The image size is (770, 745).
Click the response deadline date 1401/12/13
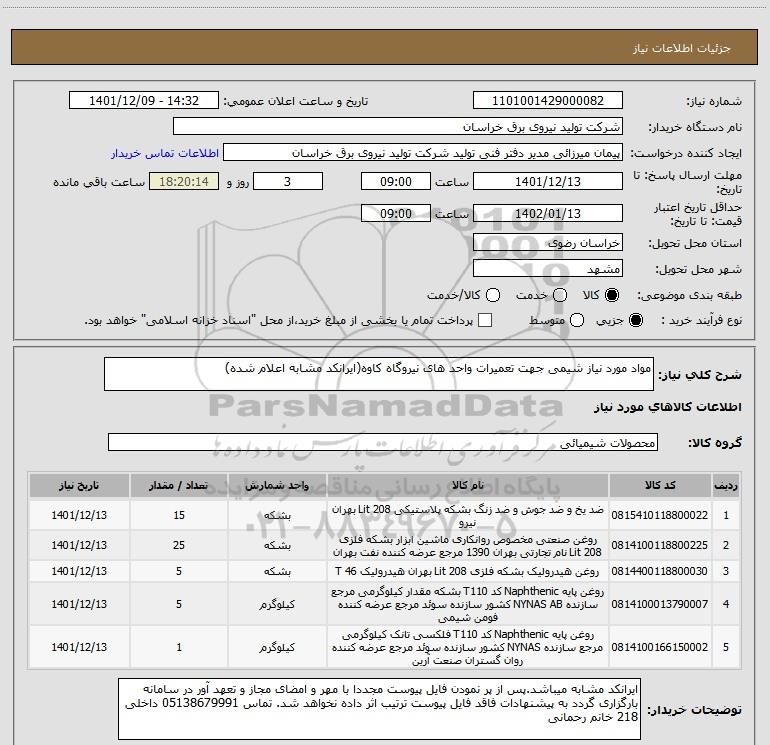pos(548,181)
